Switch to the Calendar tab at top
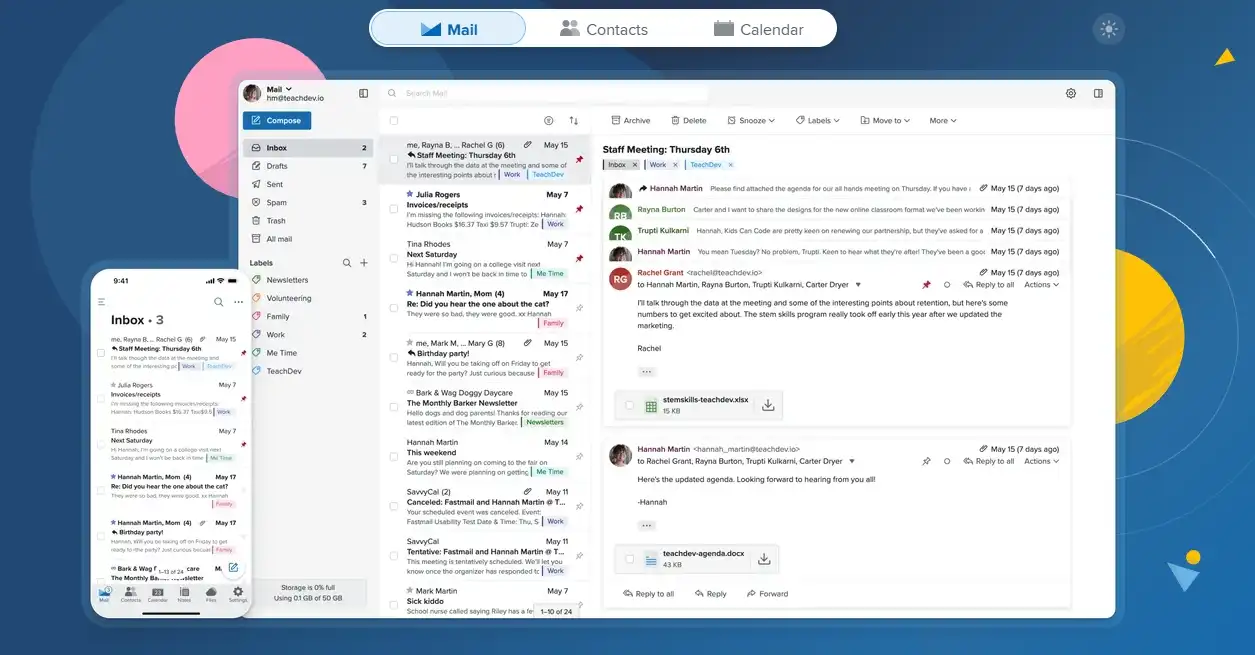The height and width of the screenshot is (655, 1255). click(759, 29)
